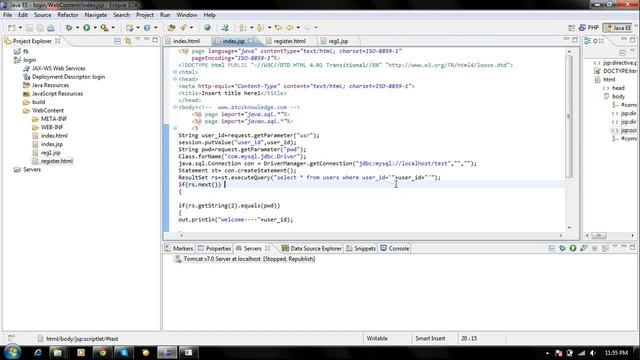
Task: Open the Window menu
Action: [187, 15]
